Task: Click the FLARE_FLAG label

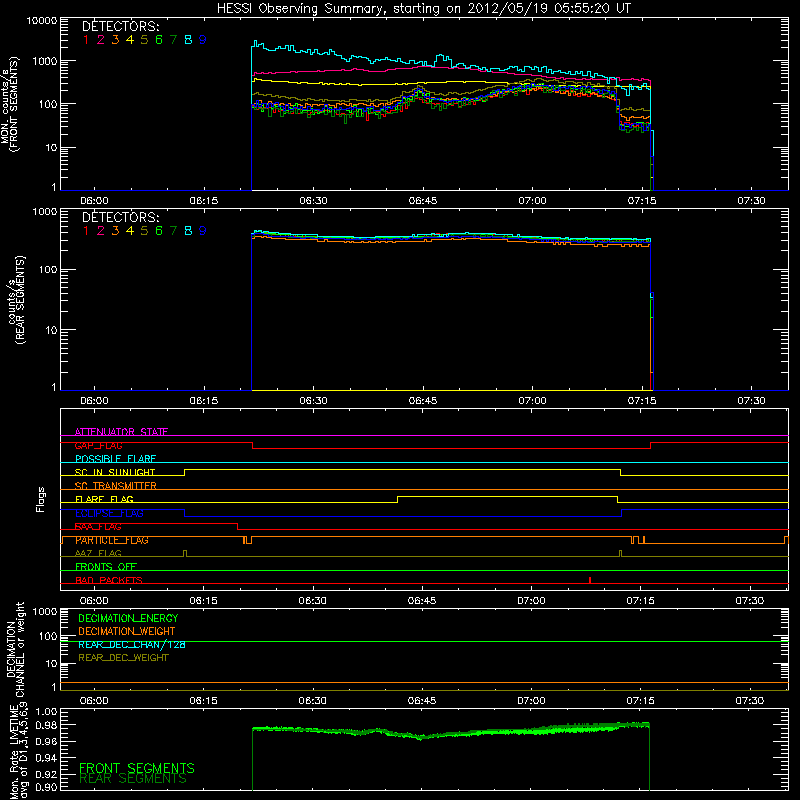Action: click(x=104, y=499)
